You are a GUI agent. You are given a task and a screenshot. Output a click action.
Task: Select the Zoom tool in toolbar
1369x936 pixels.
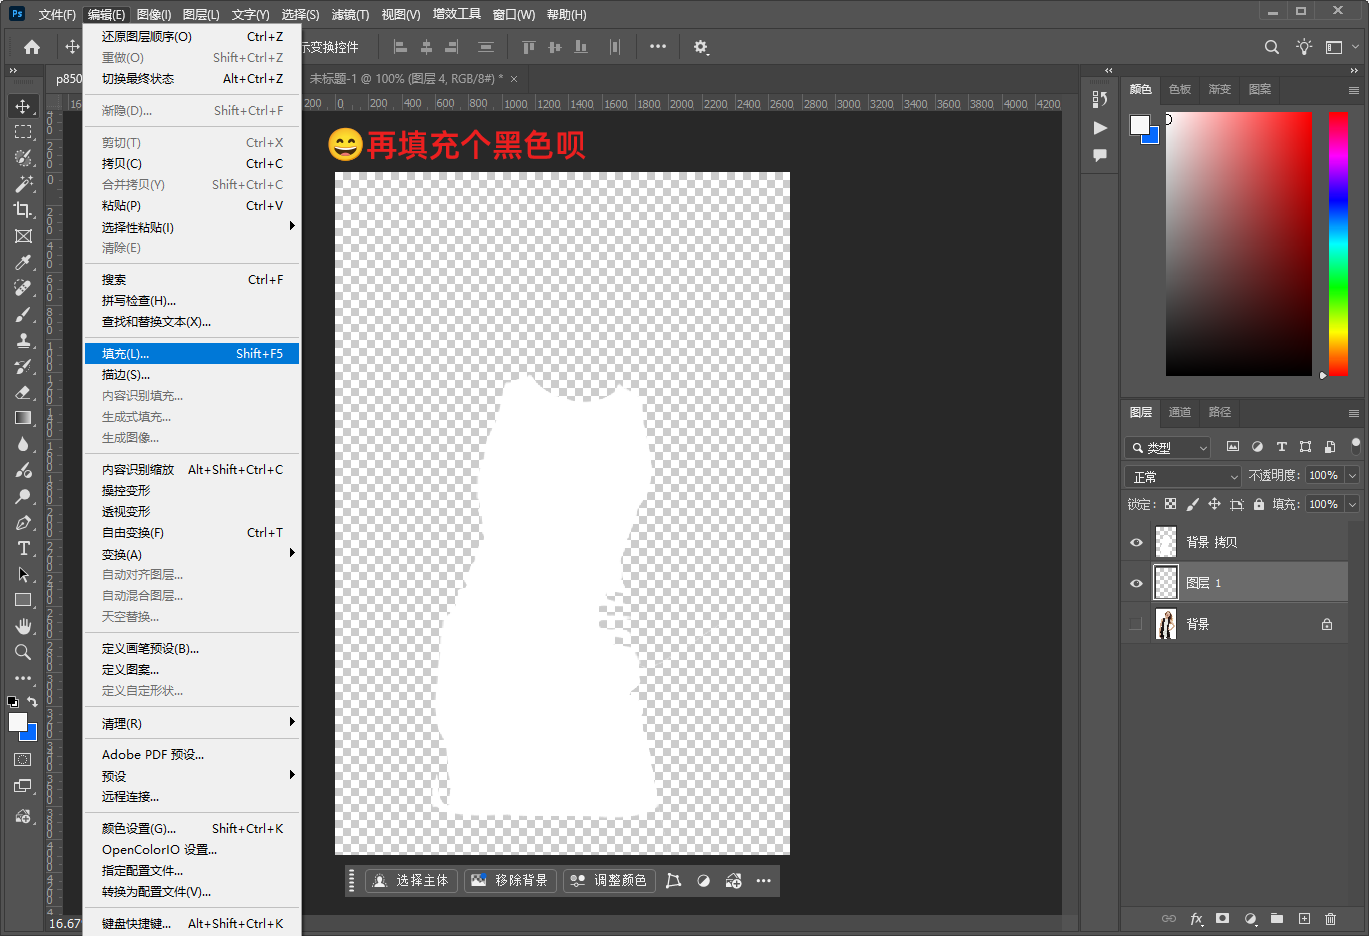tap(23, 652)
